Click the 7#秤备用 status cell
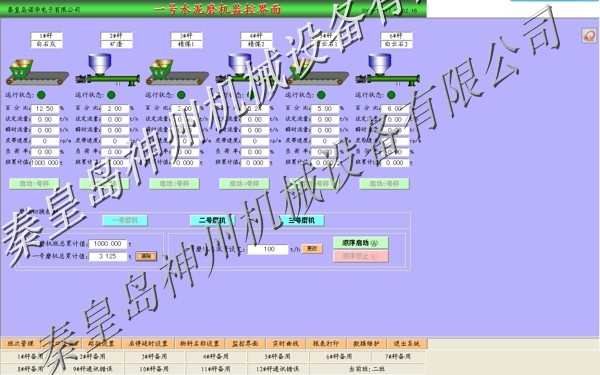Screen dimensions: 600x375 (398, 357)
